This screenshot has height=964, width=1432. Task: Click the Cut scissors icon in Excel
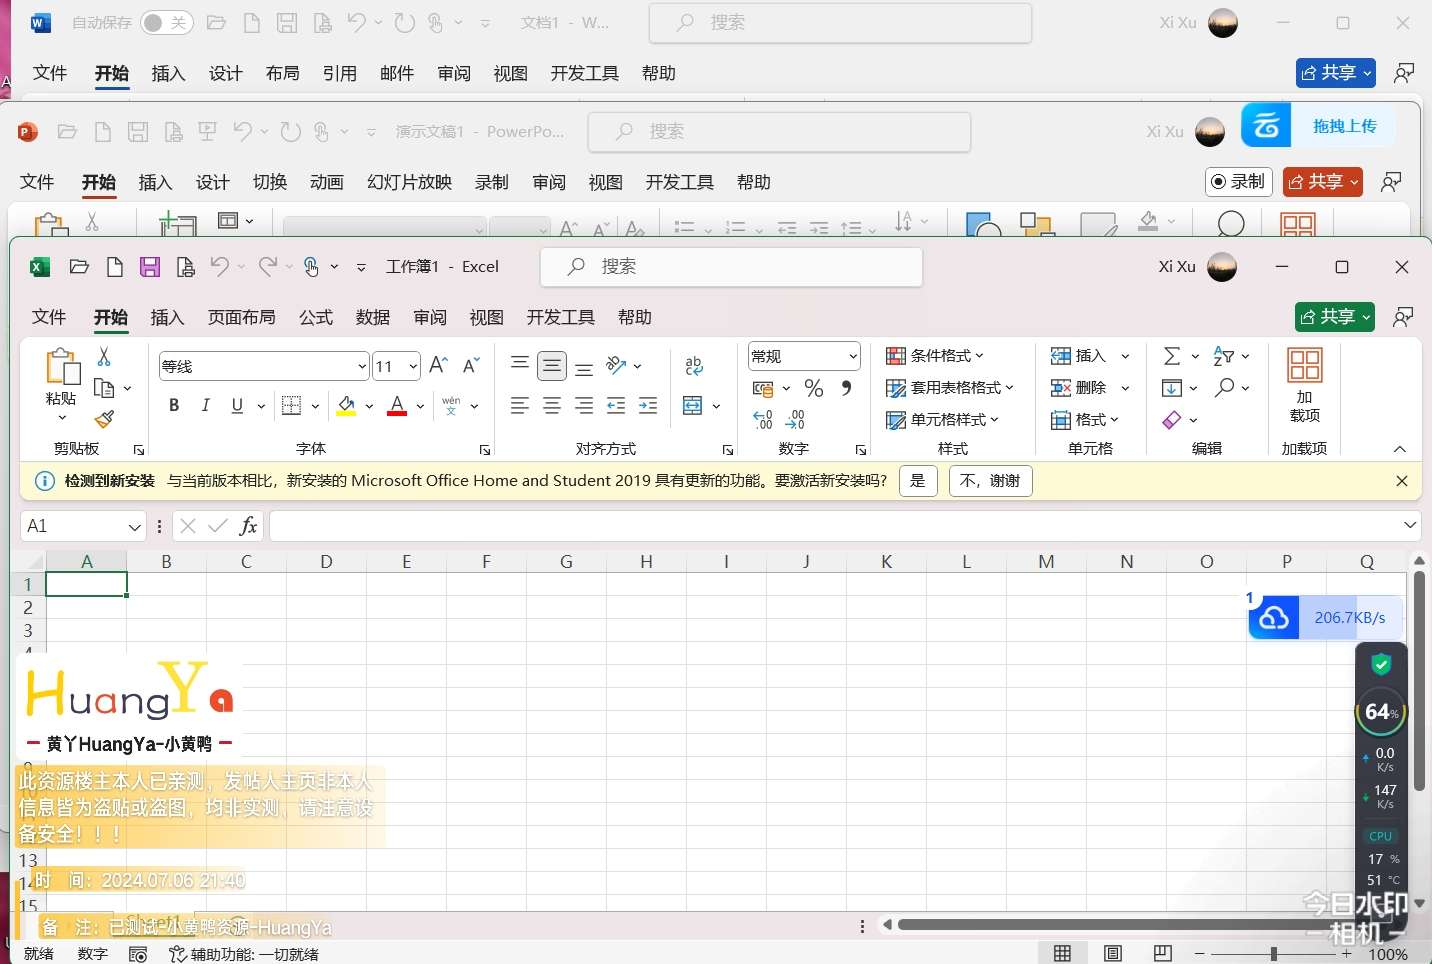point(104,356)
